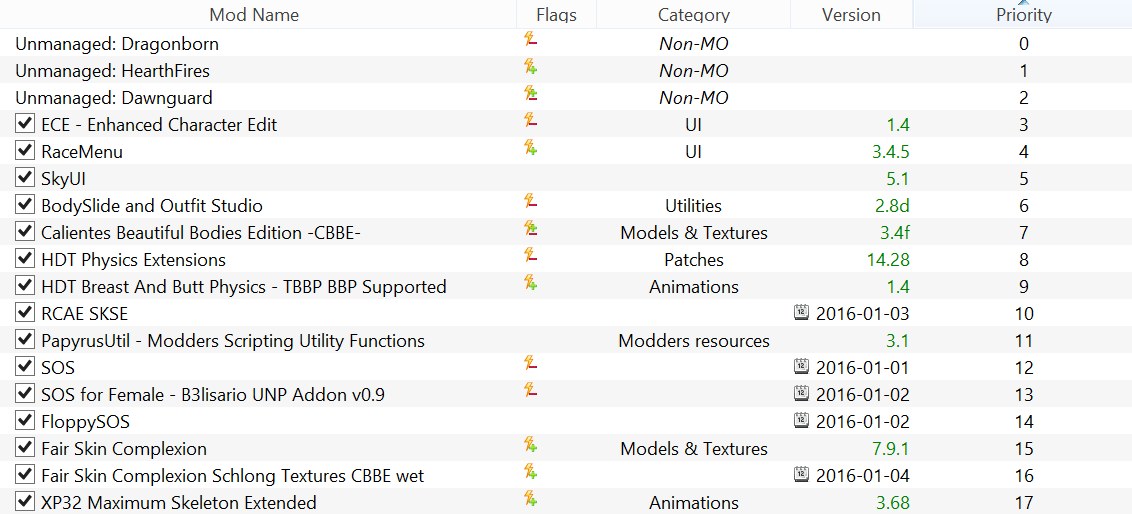Uncheck ECE - Enhanced Character Edit
The width and height of the screenshot is (1132, 514).
[25, 123]
